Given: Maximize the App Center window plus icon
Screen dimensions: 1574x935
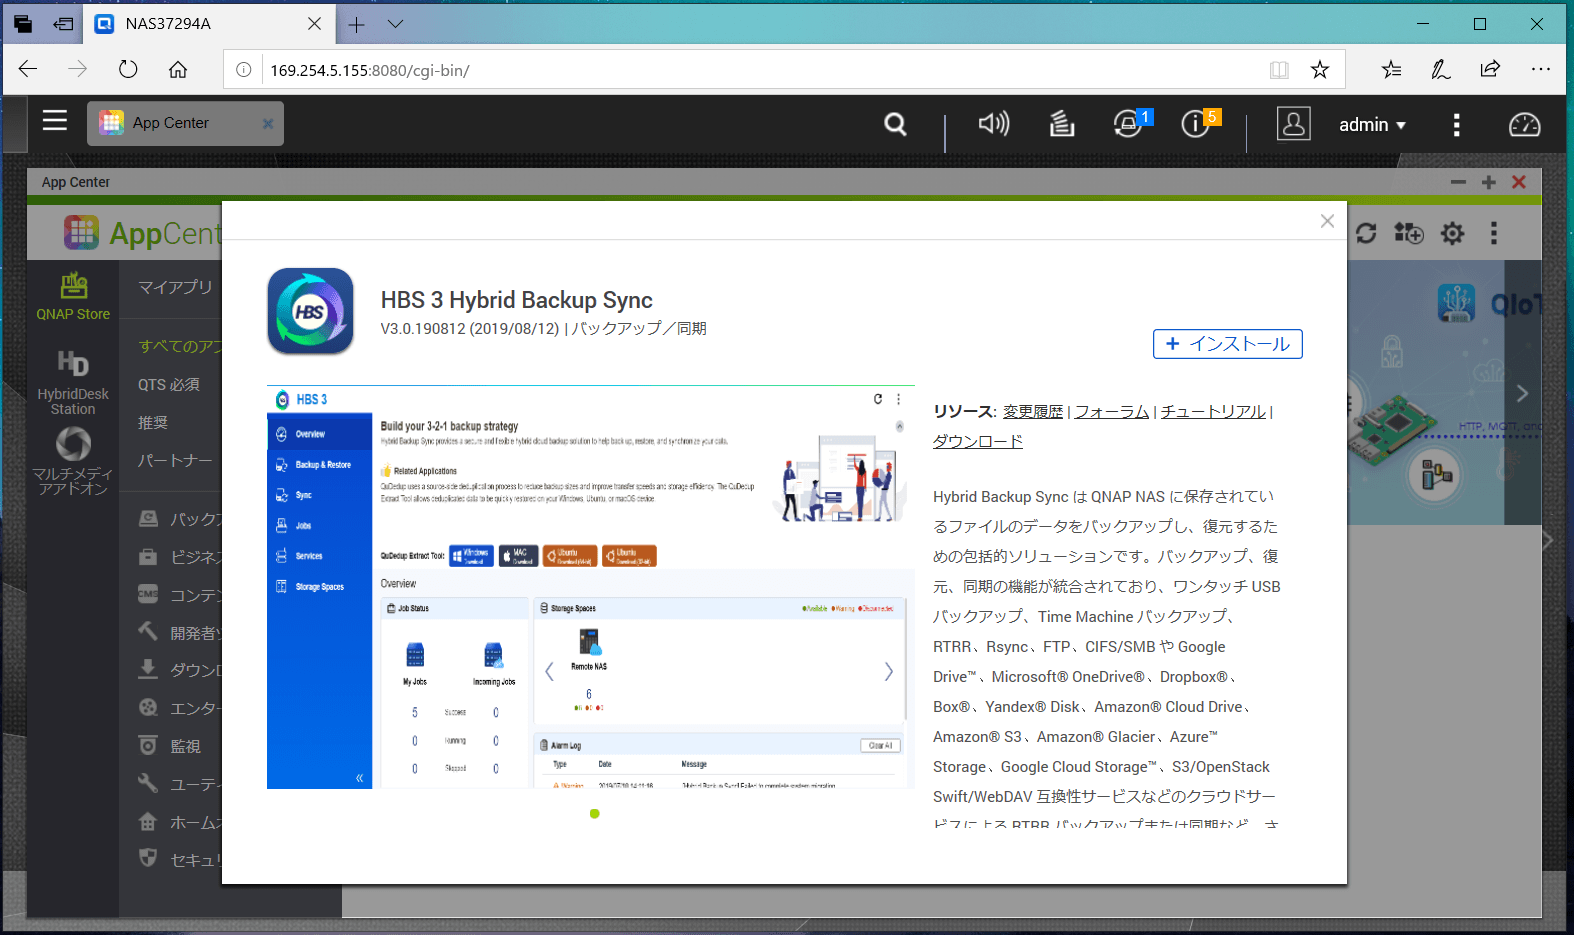Looking at the screenshot, I should [1489, 182].
